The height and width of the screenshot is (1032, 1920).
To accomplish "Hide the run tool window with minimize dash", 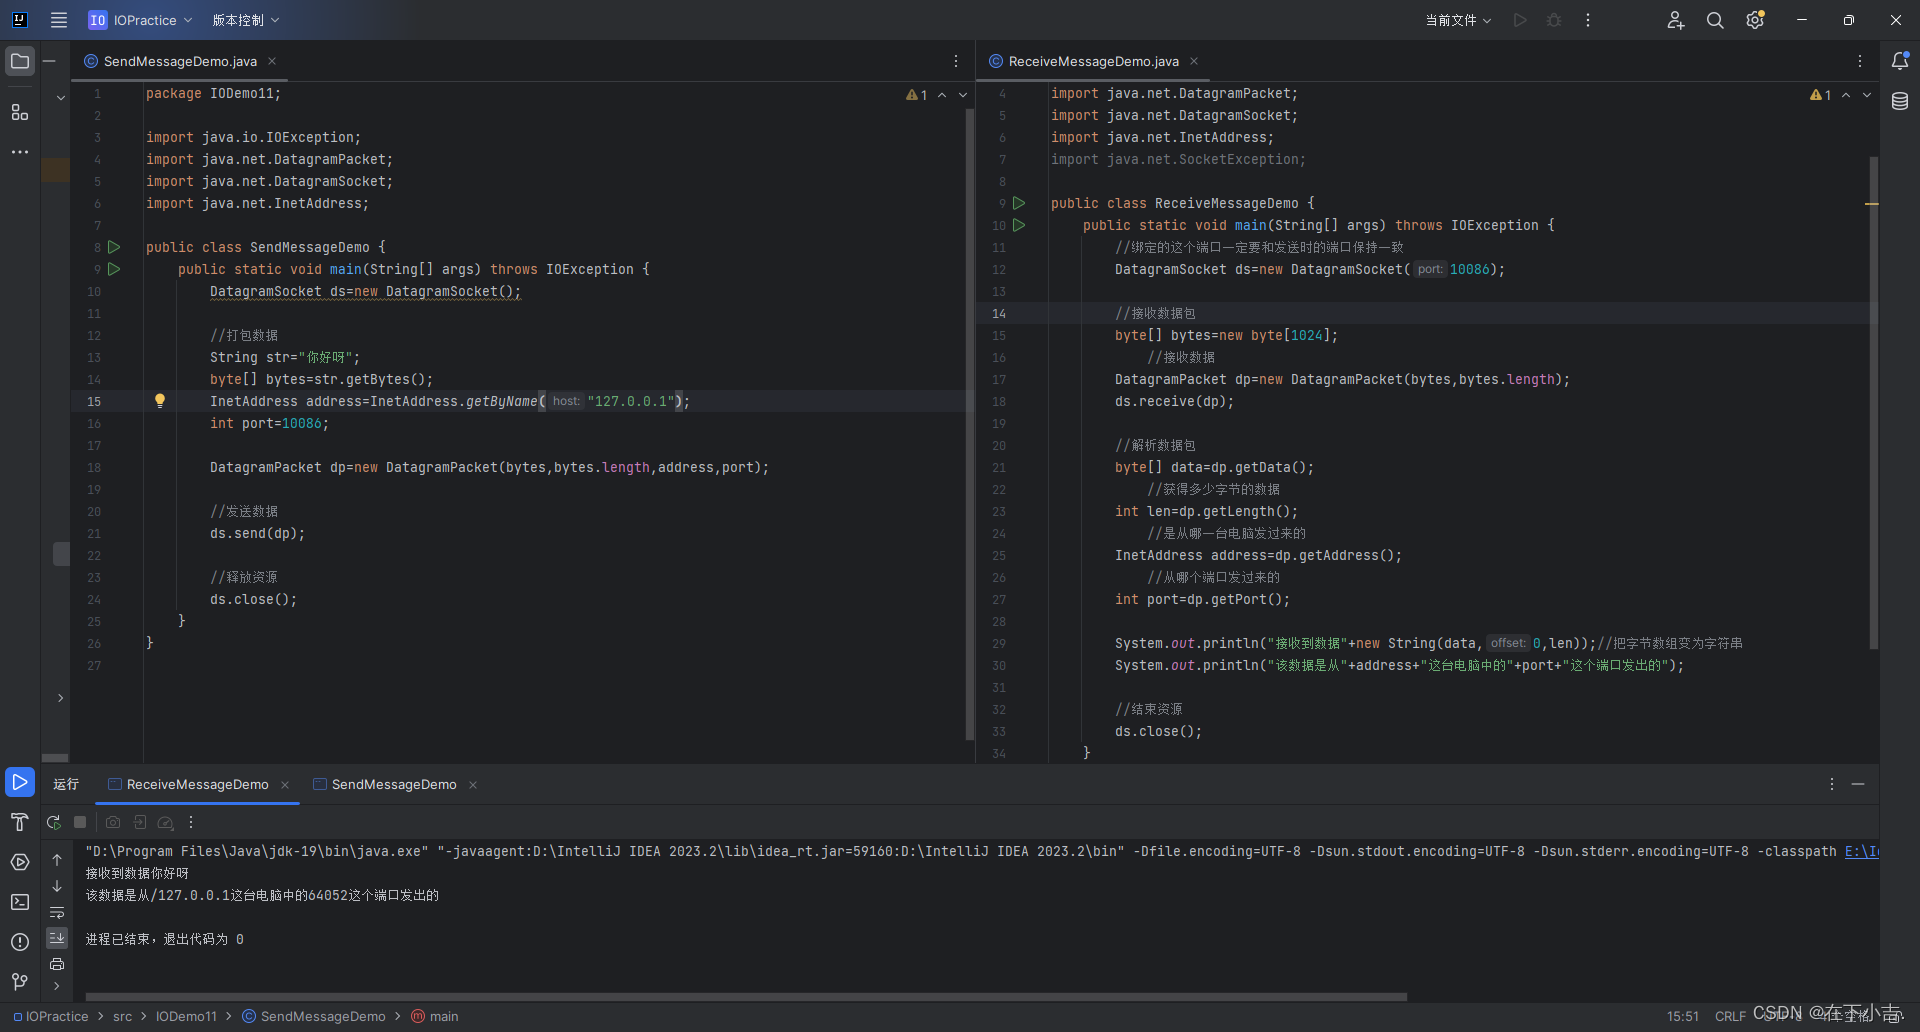I will pyautogui.click(x=1858, y=784).
